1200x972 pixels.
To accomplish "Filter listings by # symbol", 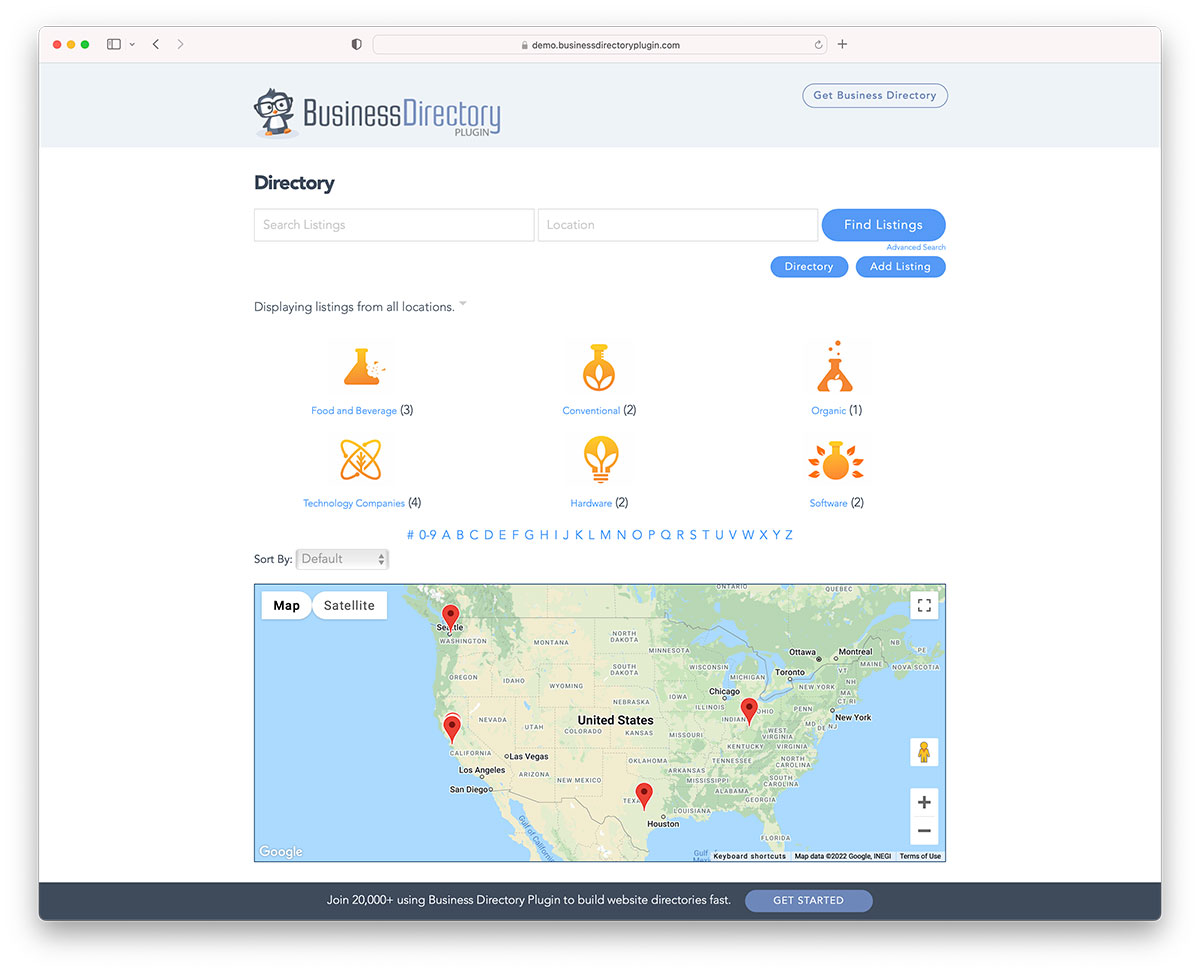I will pos(410,535).
